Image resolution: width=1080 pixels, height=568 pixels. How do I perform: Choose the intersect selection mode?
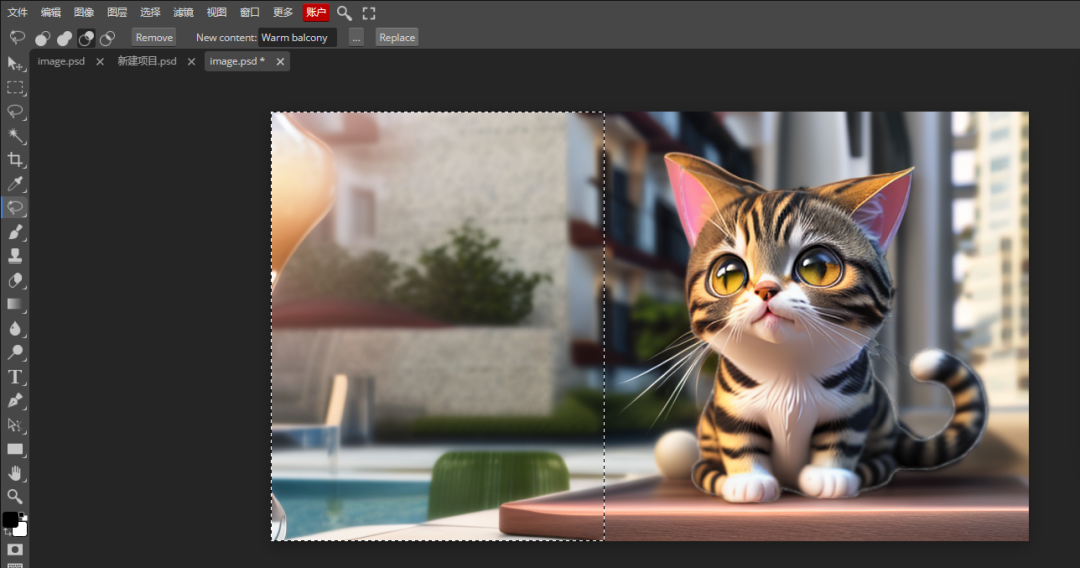point(107,38)
